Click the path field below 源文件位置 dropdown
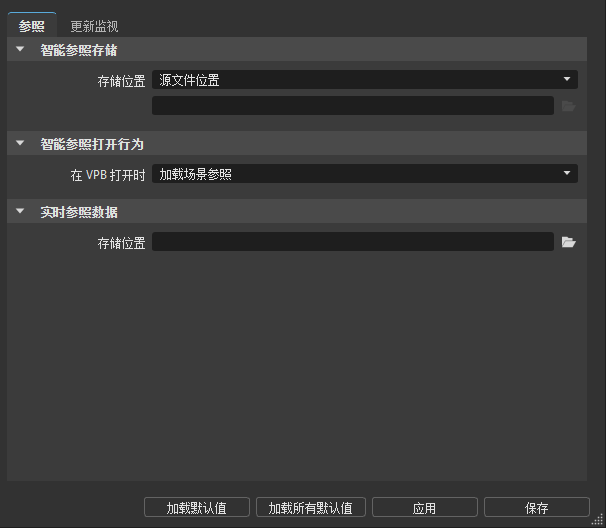This screenshot has height=528, width=606. pyautogui.click(x=353, y=106)
